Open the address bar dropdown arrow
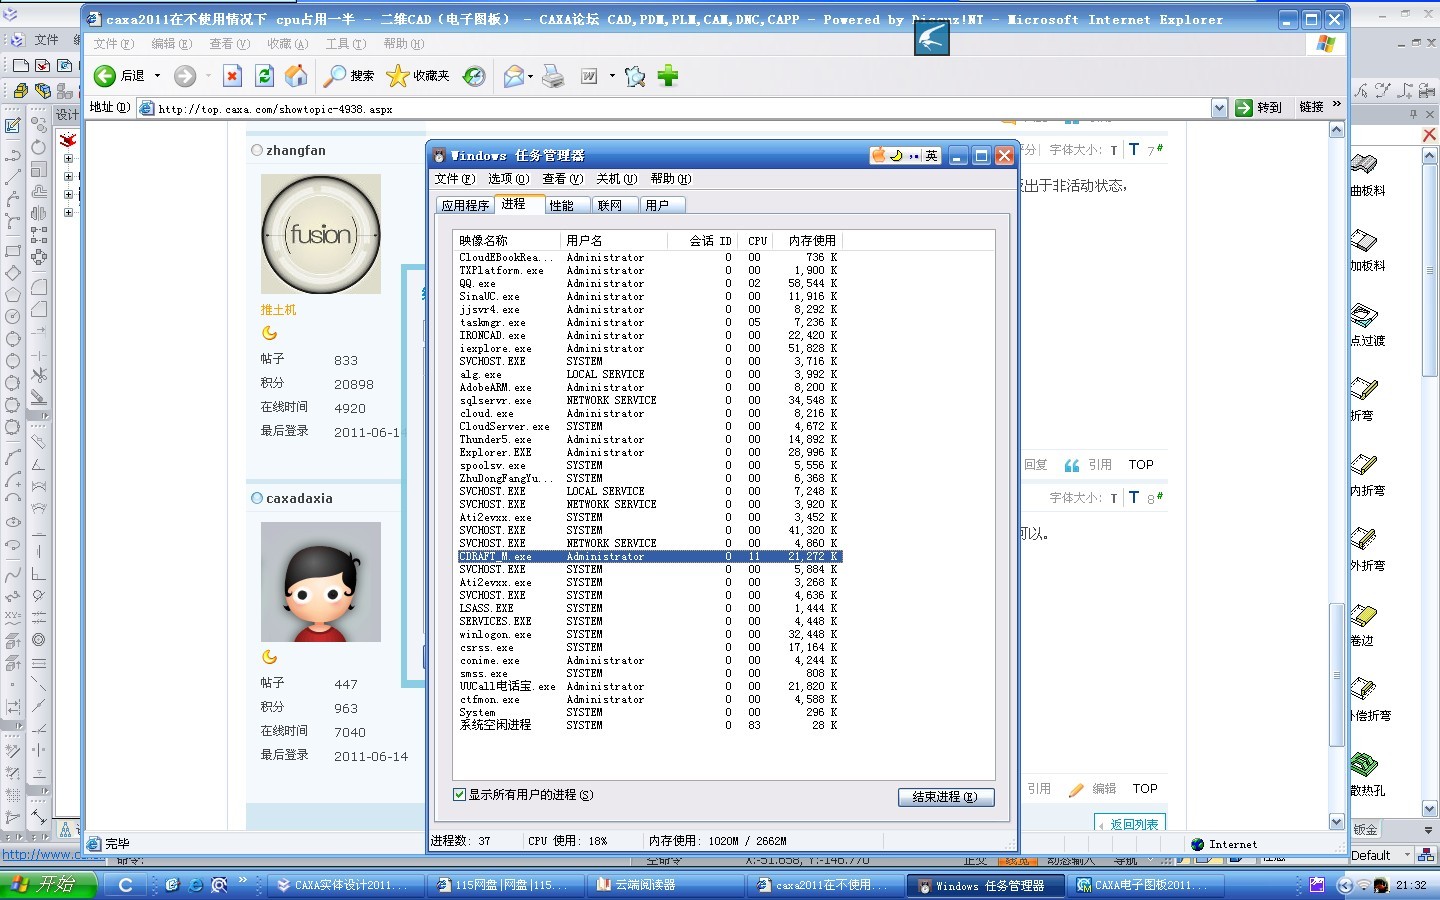Image resolution: width=1440 pixels, height=900 pixels. click(x=1219, y=108)
